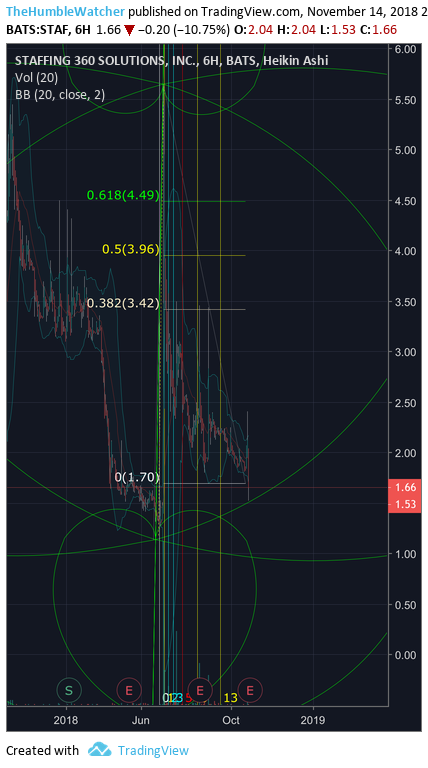Click the 'published on TradingView.com' text

[215, 12]
